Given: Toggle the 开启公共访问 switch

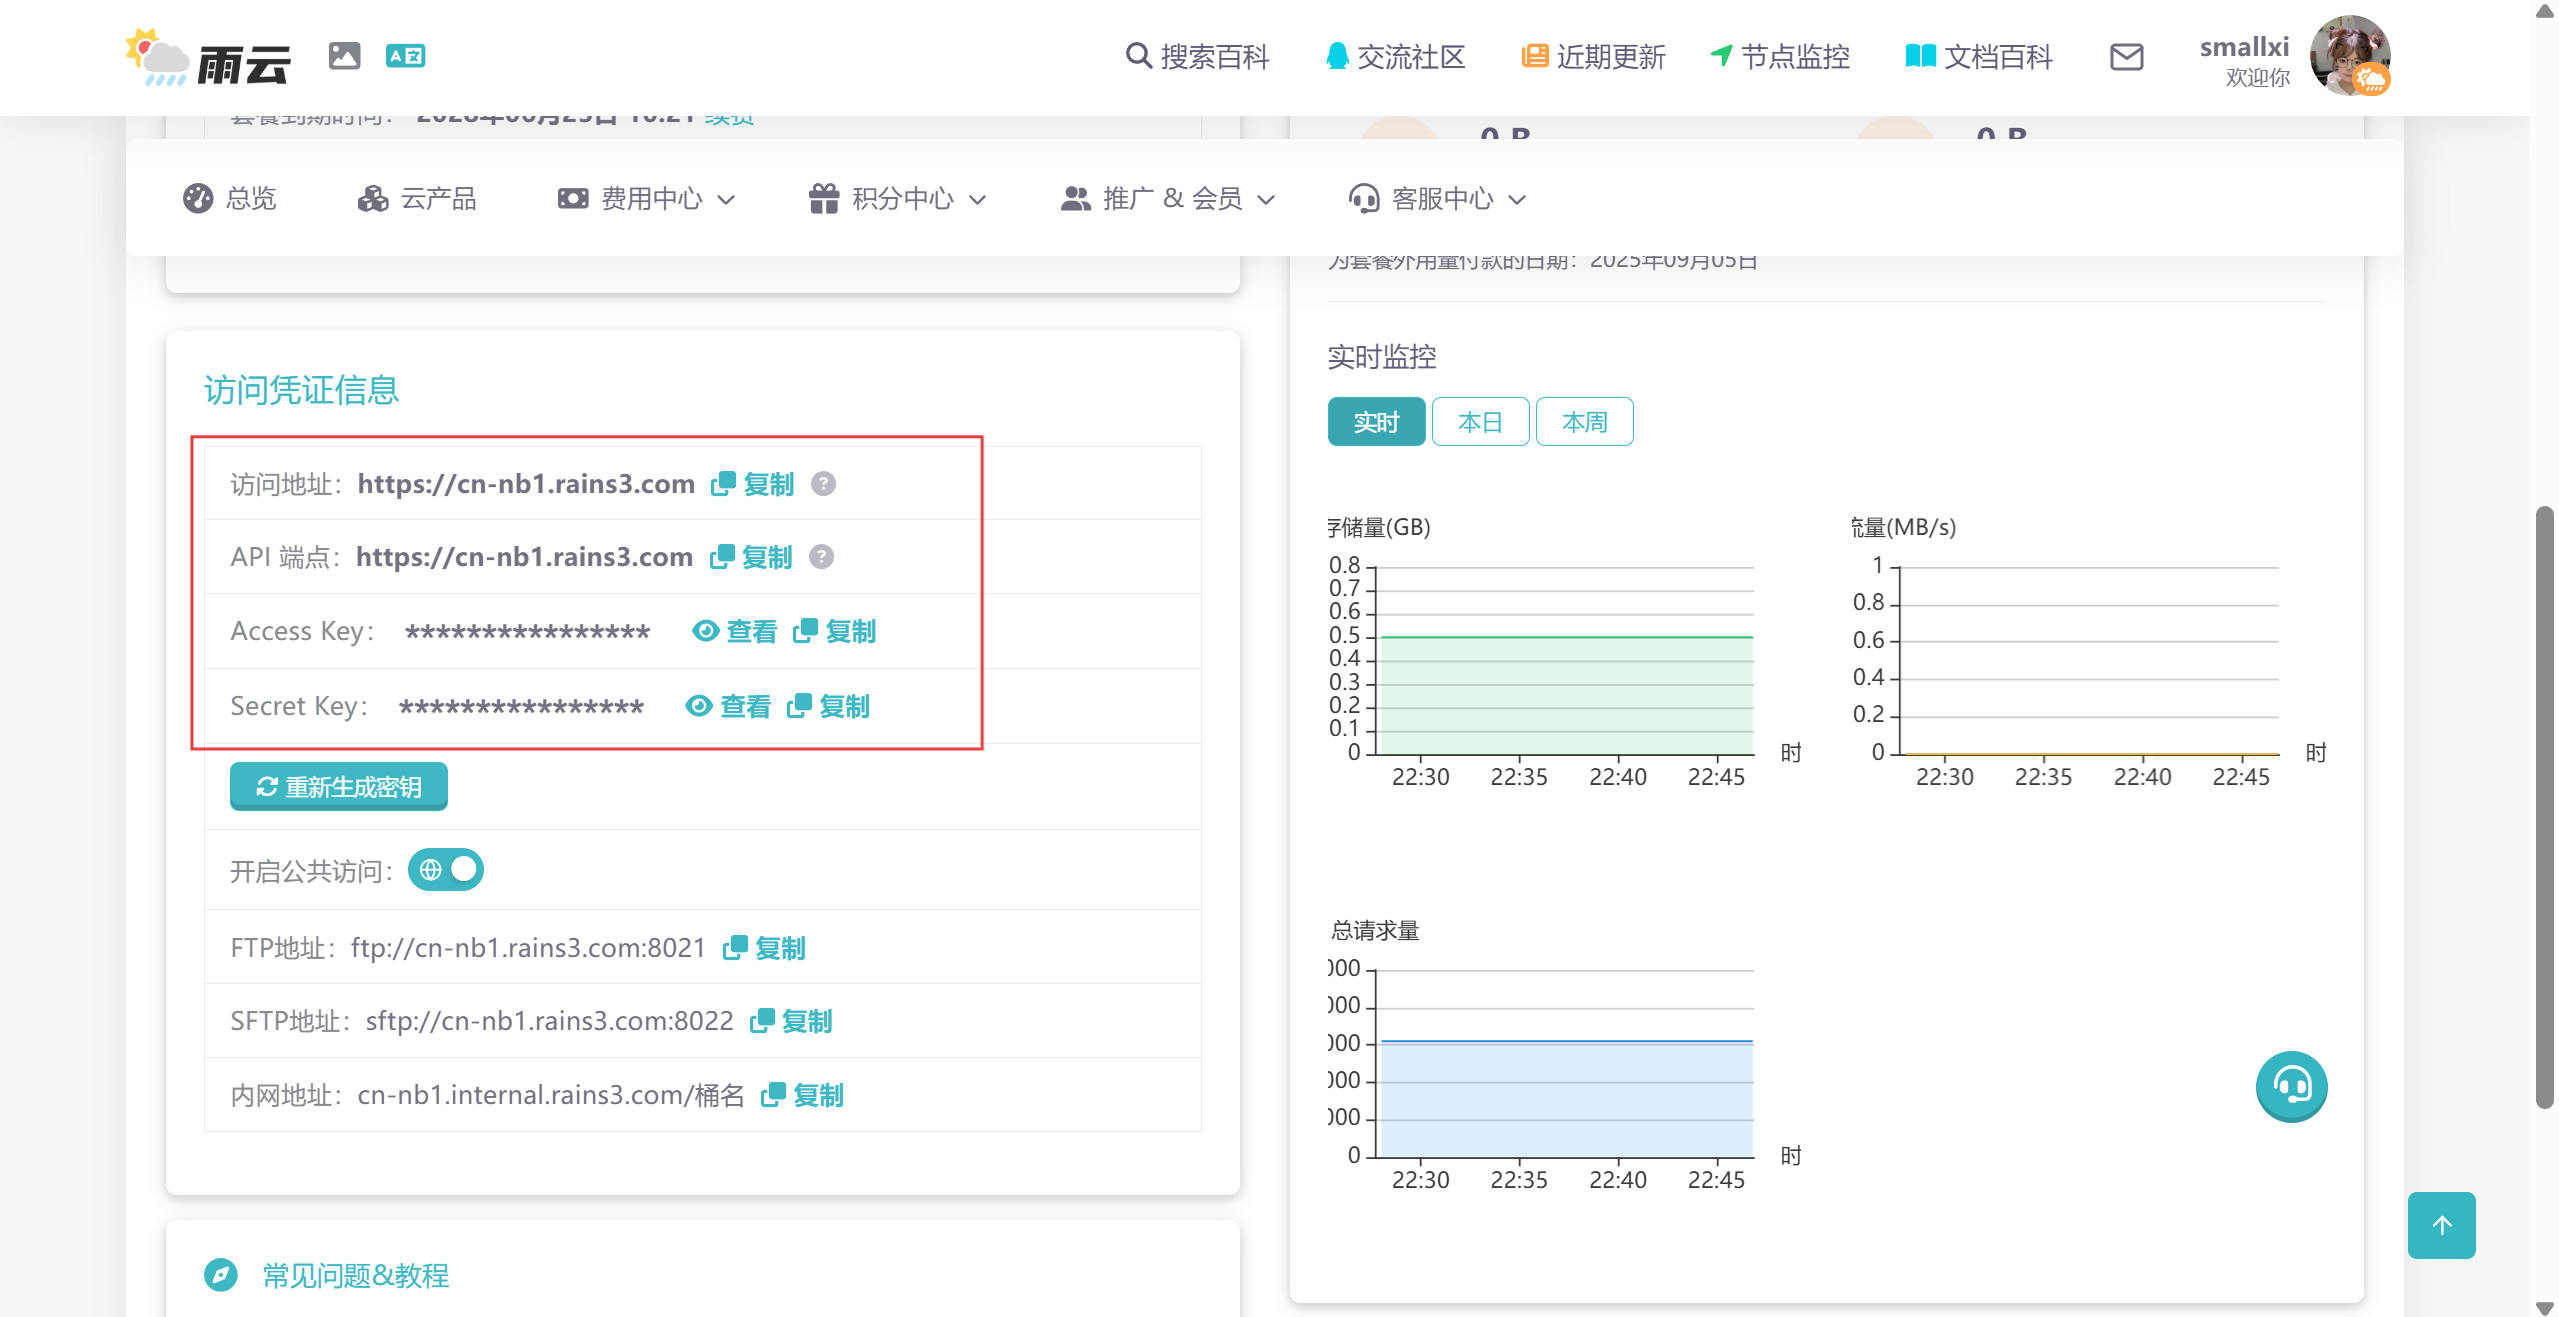Looking at the screenshot, I should (446, 870).
